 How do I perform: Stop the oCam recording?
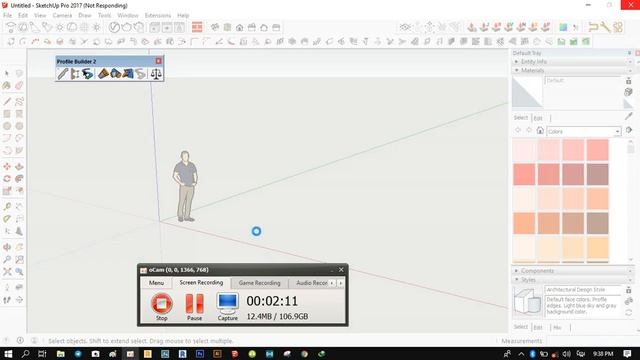[162, 307]
